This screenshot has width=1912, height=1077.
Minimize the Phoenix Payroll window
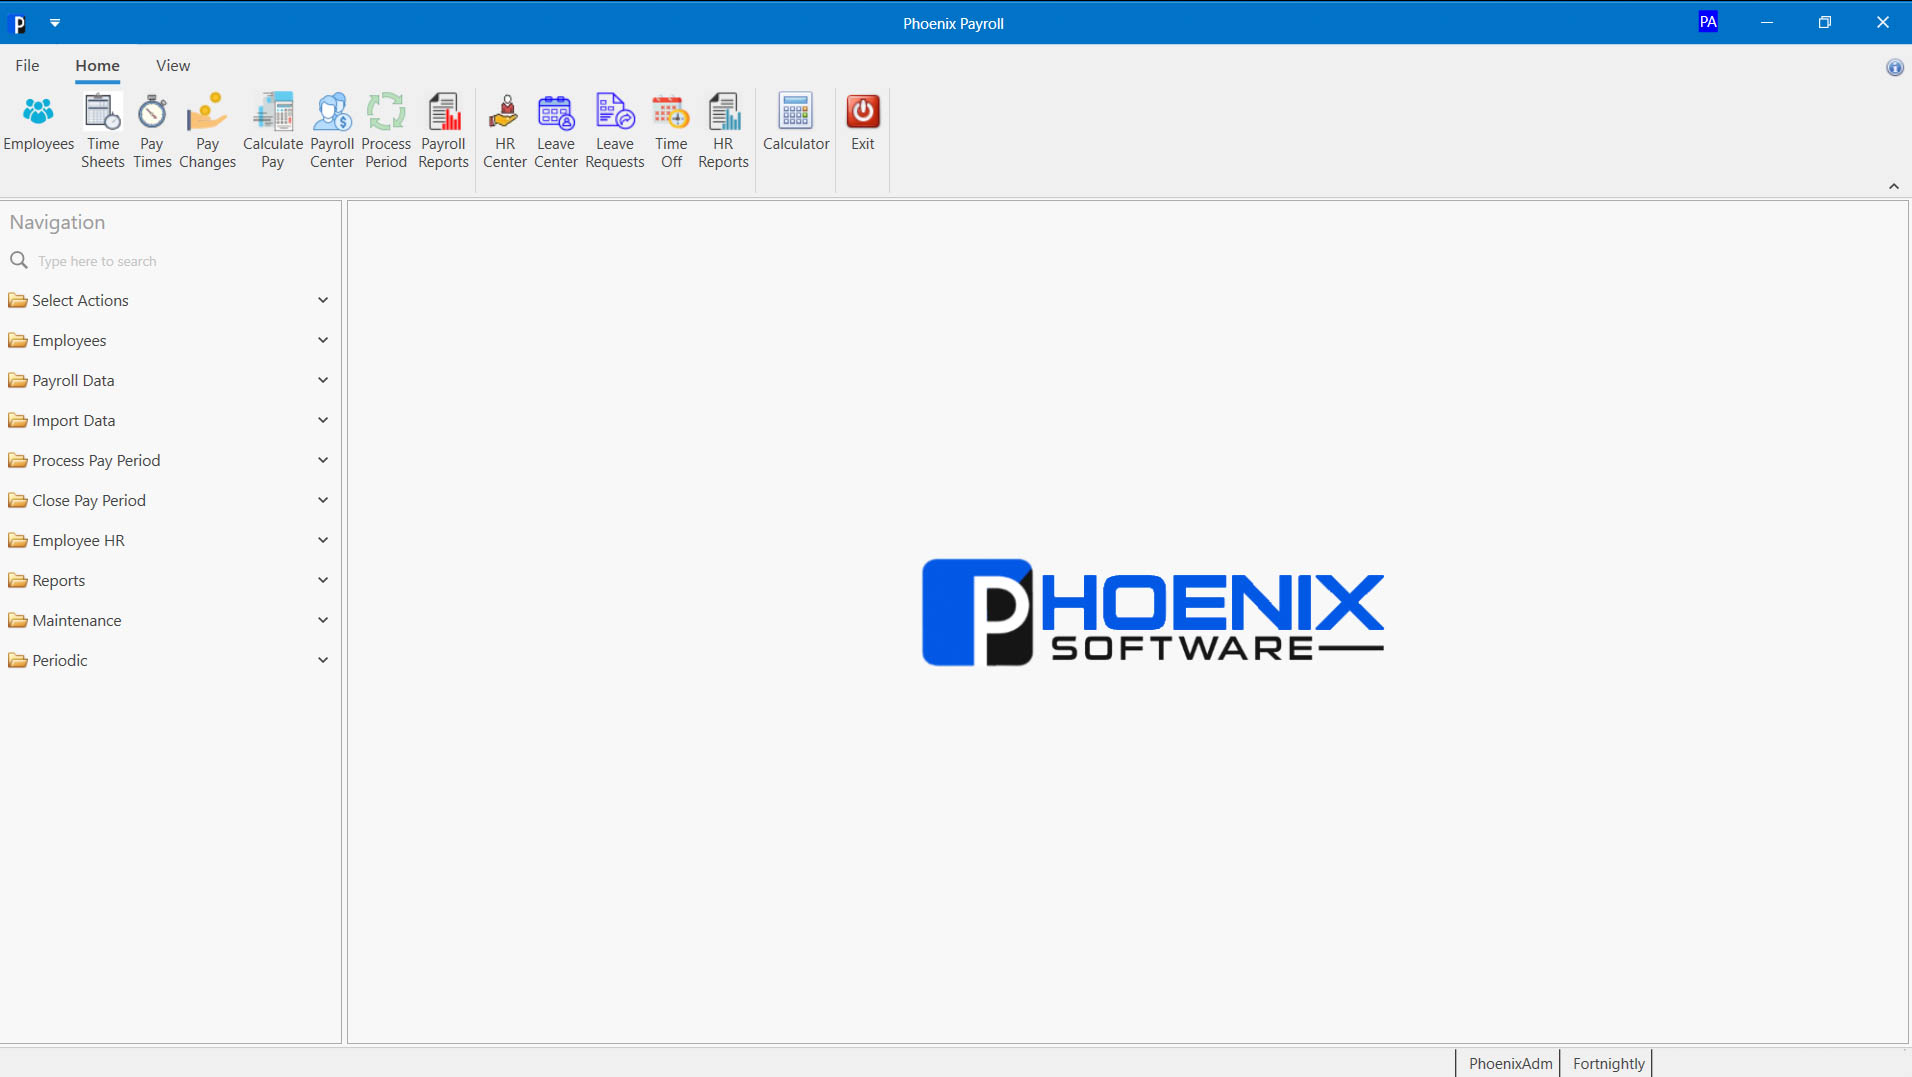[1767, 22]
